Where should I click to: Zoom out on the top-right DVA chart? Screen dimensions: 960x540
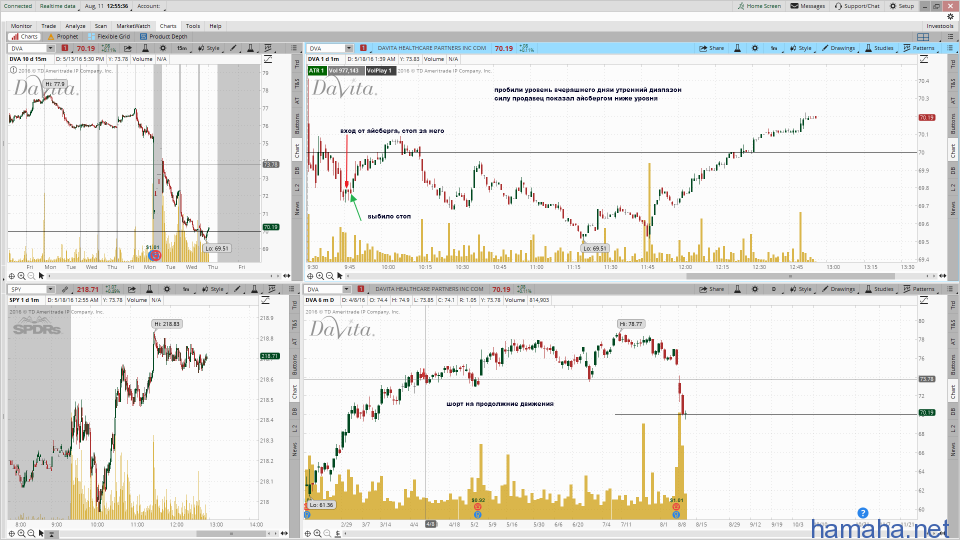(x=329, y=276)
